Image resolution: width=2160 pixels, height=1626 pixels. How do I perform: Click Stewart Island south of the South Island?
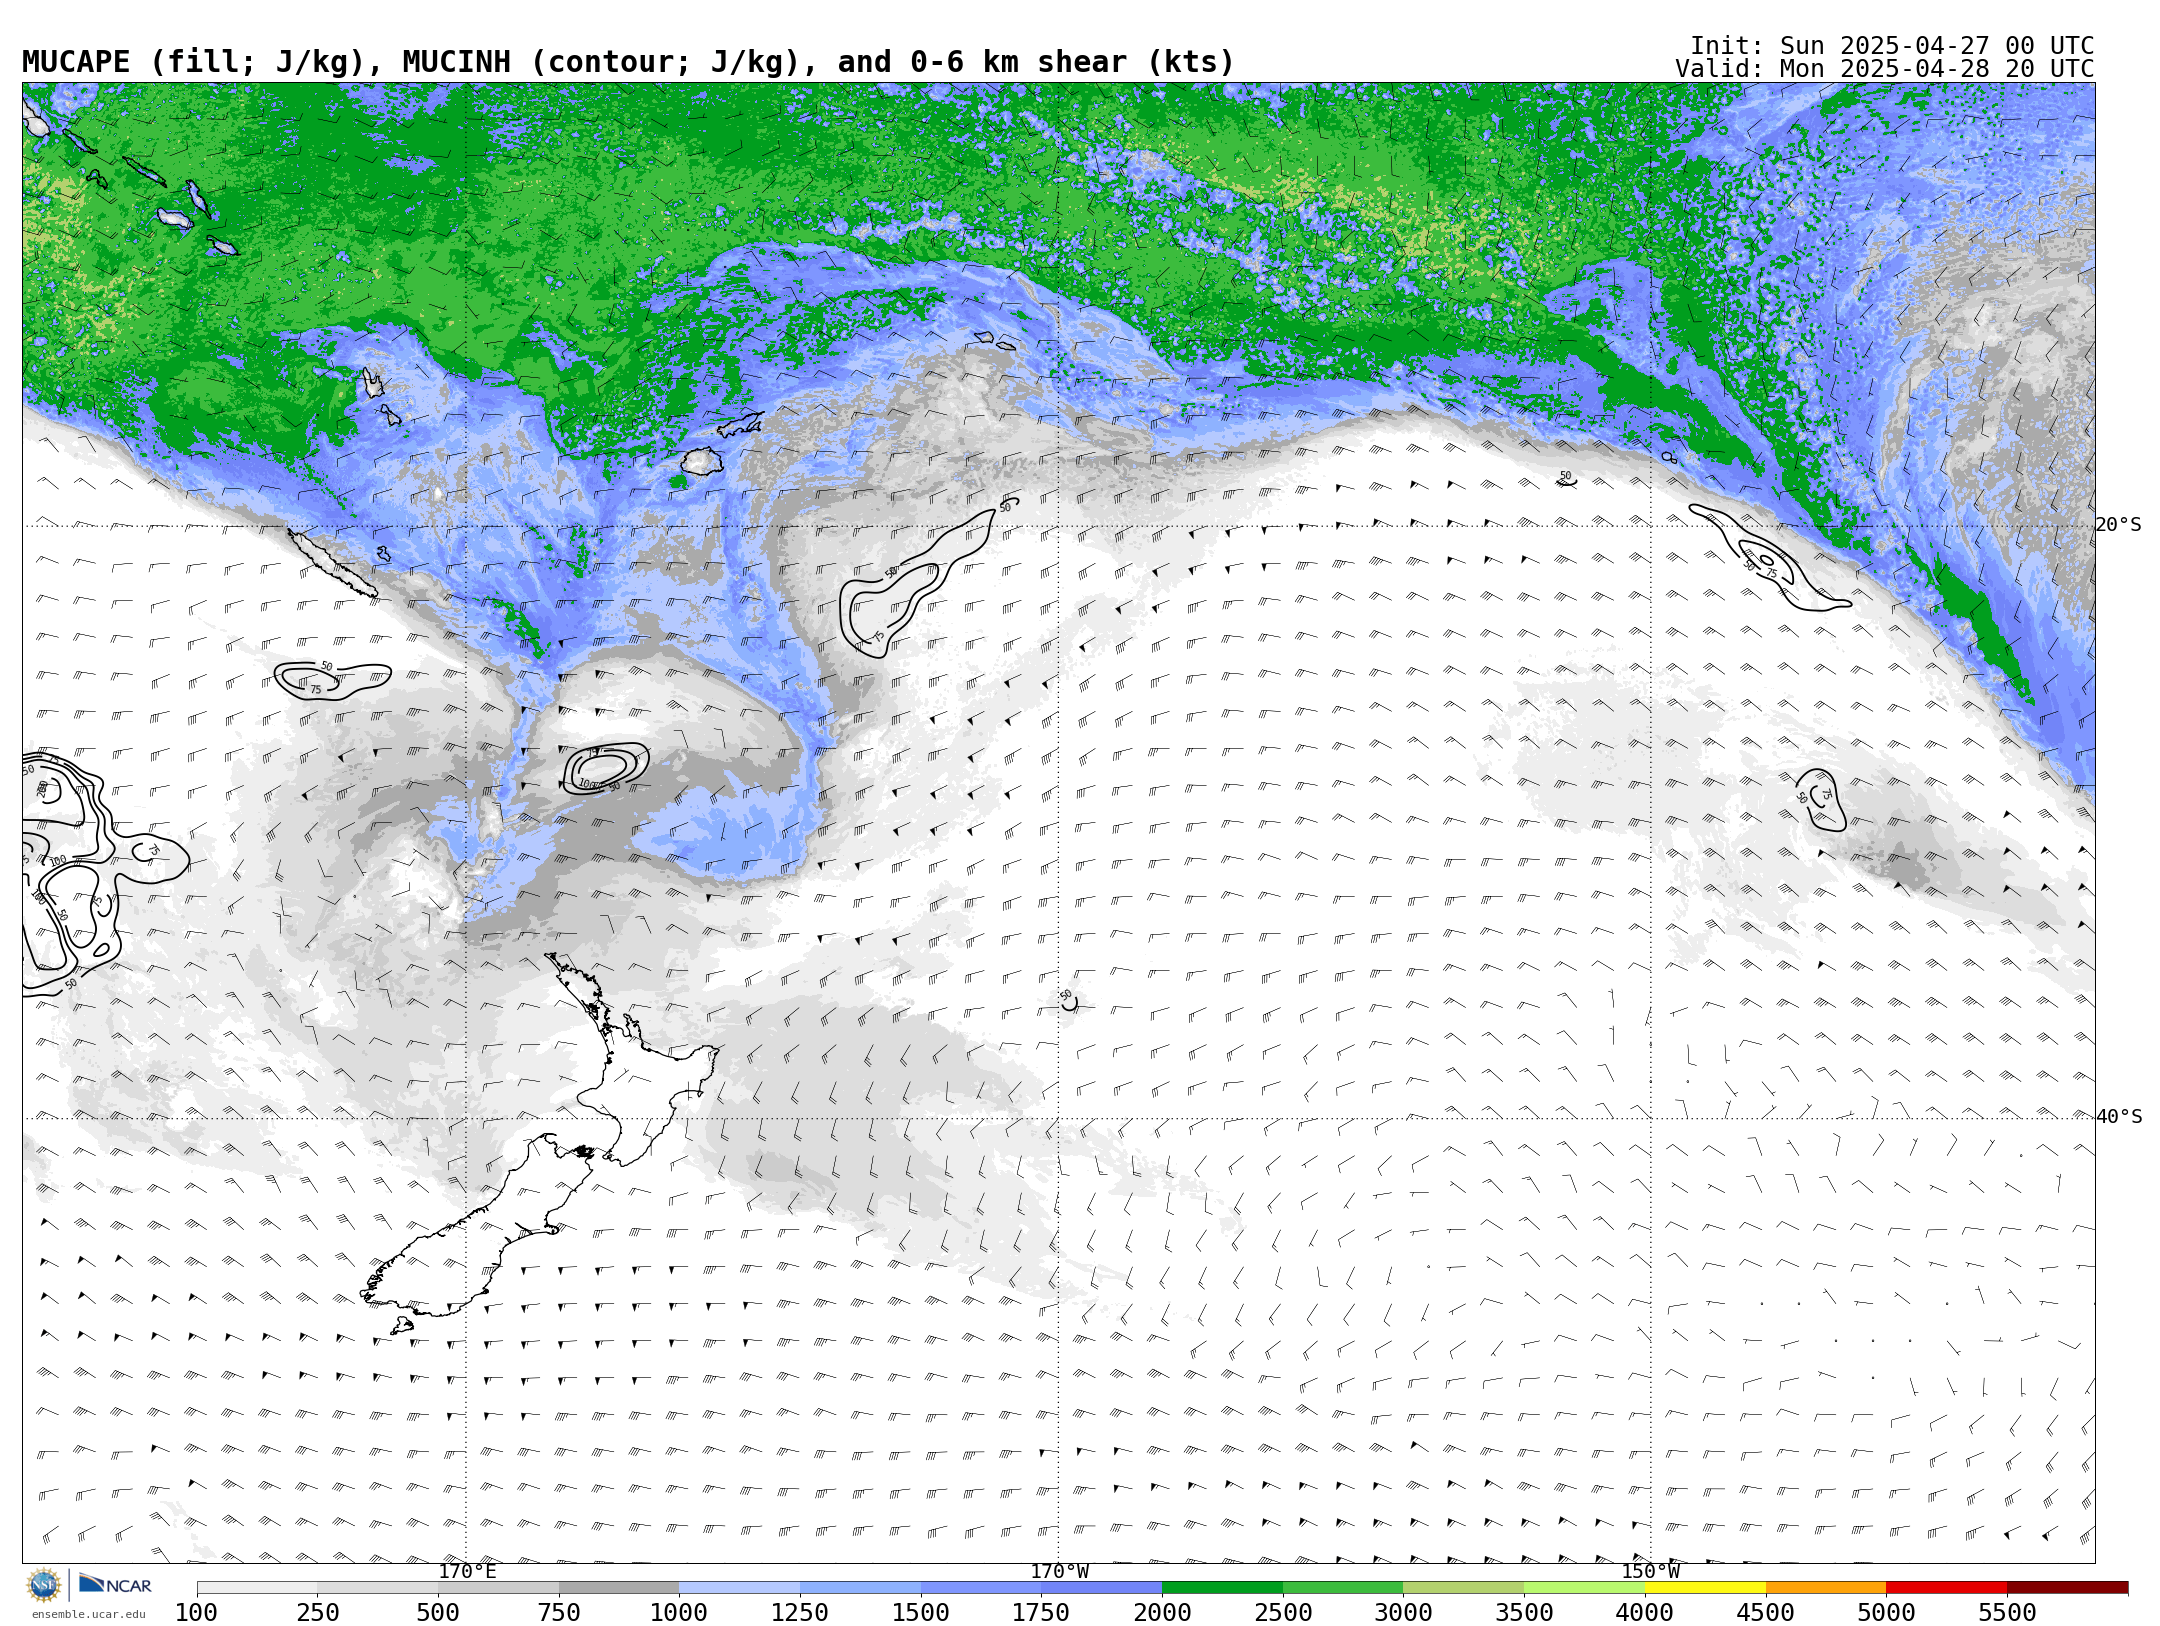point(402,1326)
